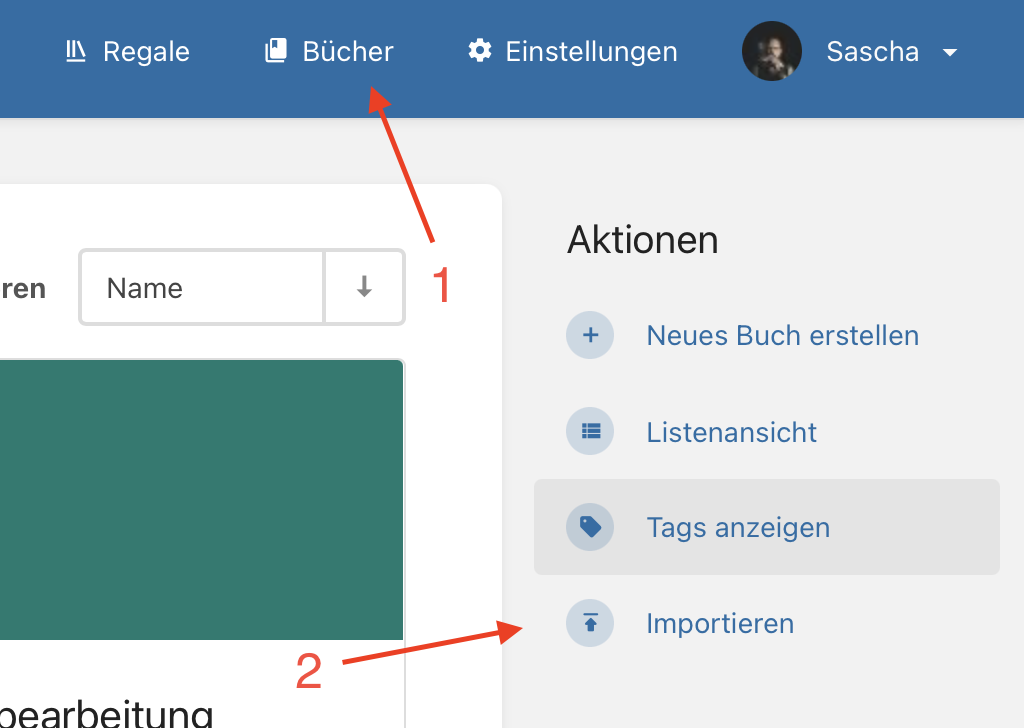Click the tag icon beside Tags anzeigen
1024x728 pixels.
(x=590, y=527)
